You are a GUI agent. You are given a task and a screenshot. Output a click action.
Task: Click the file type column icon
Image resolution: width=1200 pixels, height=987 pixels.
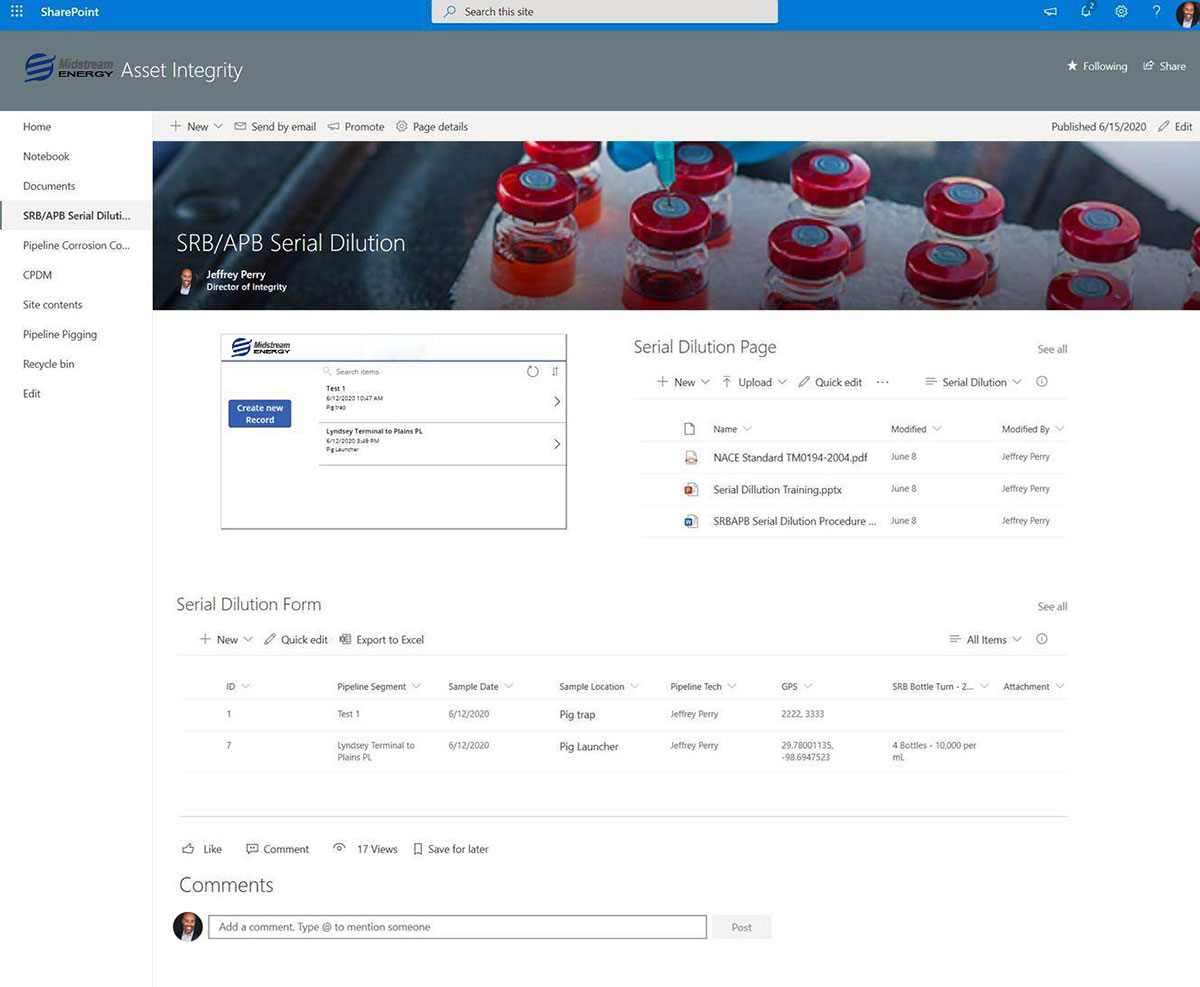[x=689, y=429]
